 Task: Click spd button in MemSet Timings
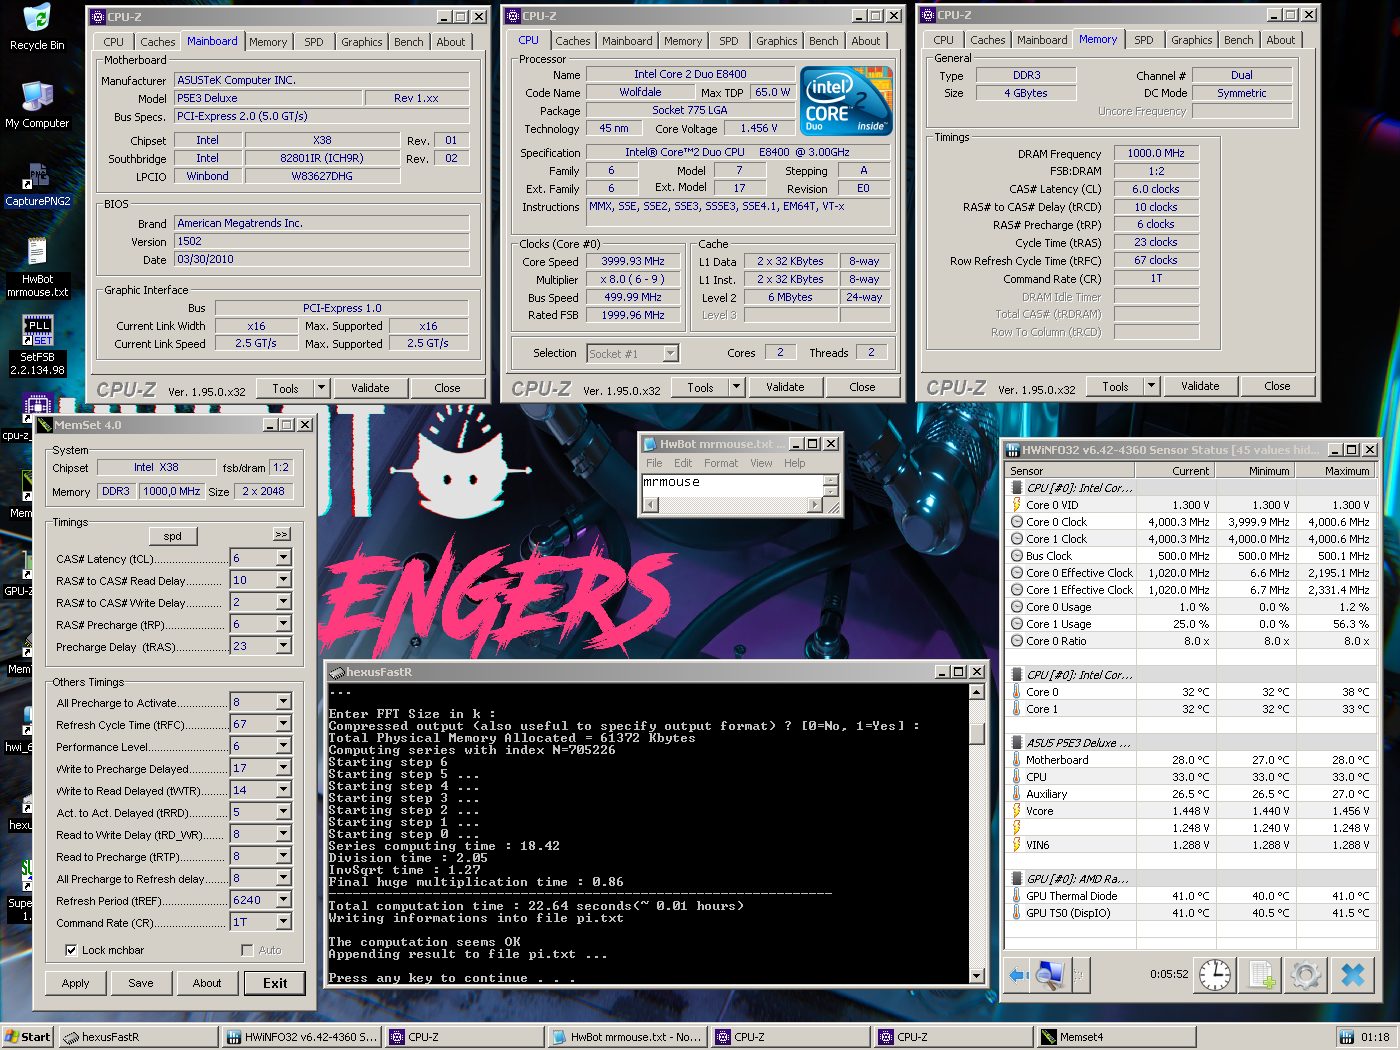173,536
